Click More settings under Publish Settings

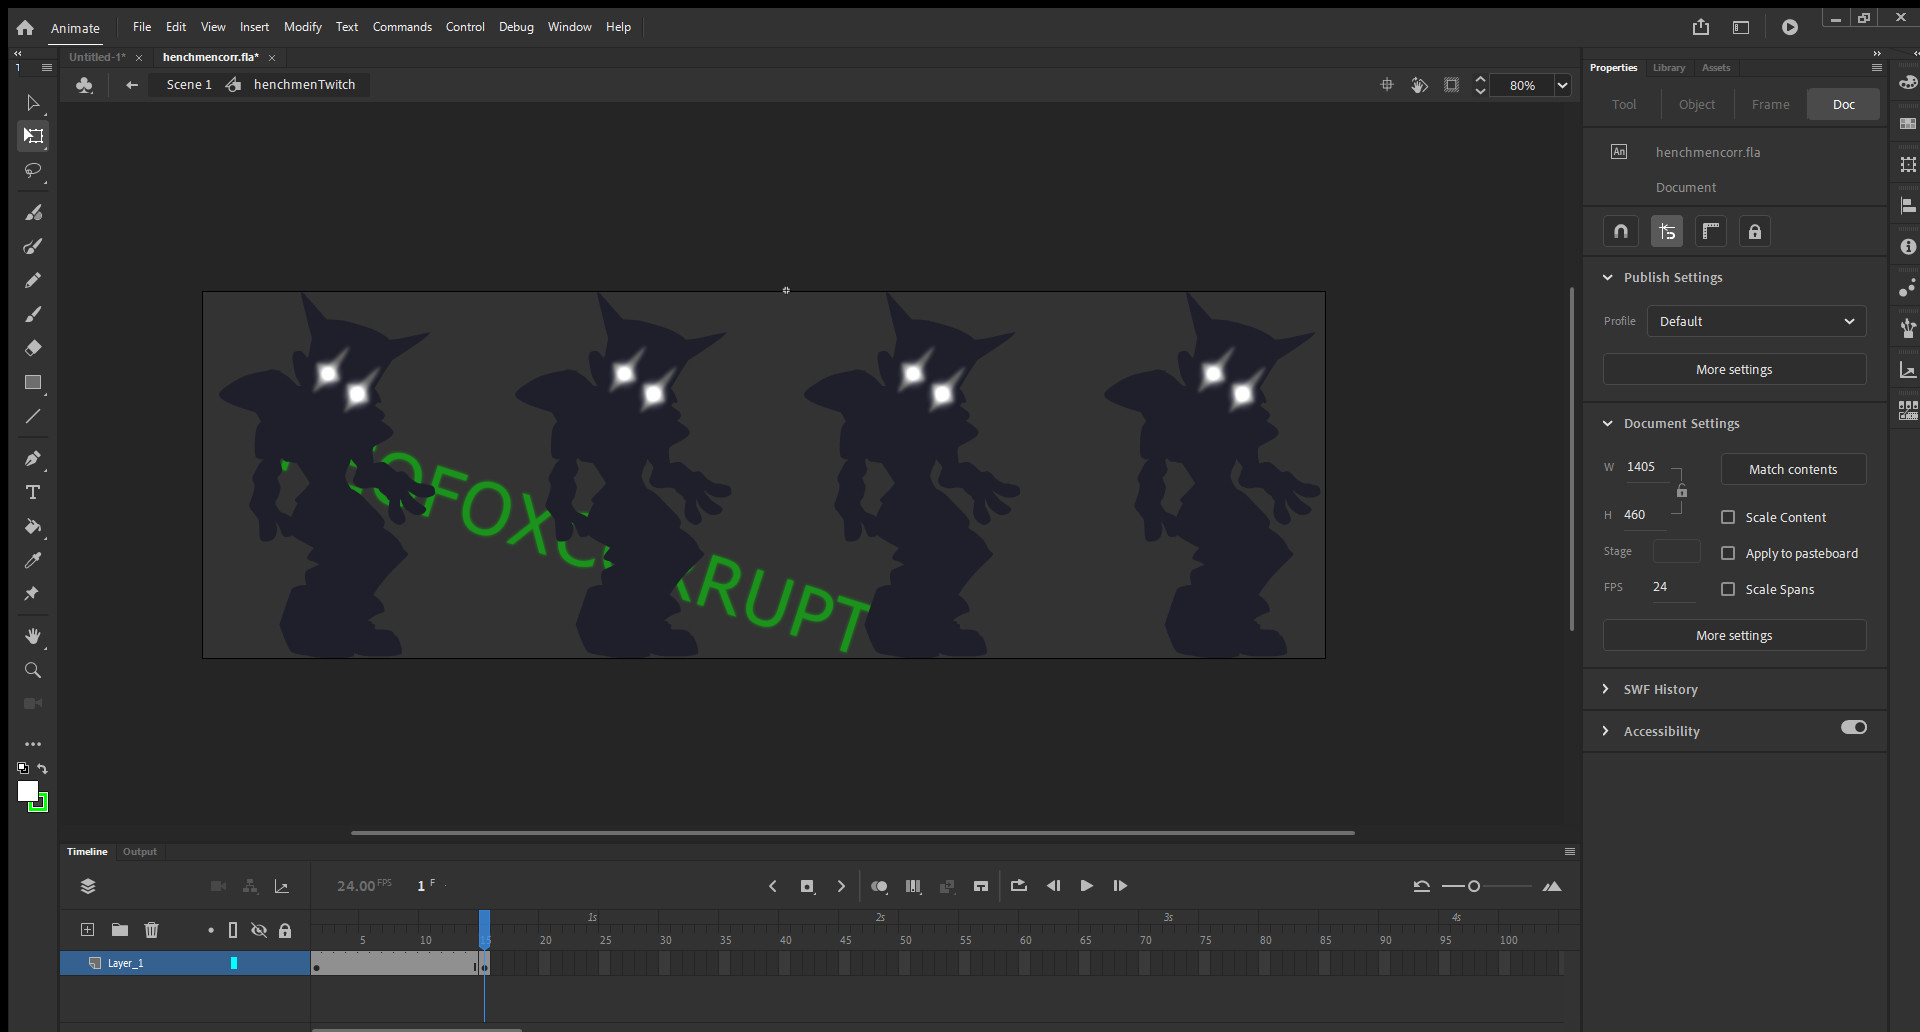pyautogui.click(x=1734, y=369)
